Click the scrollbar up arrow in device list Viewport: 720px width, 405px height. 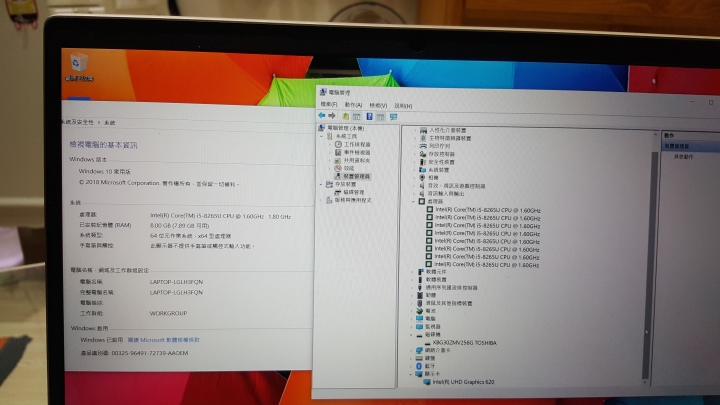655,134
